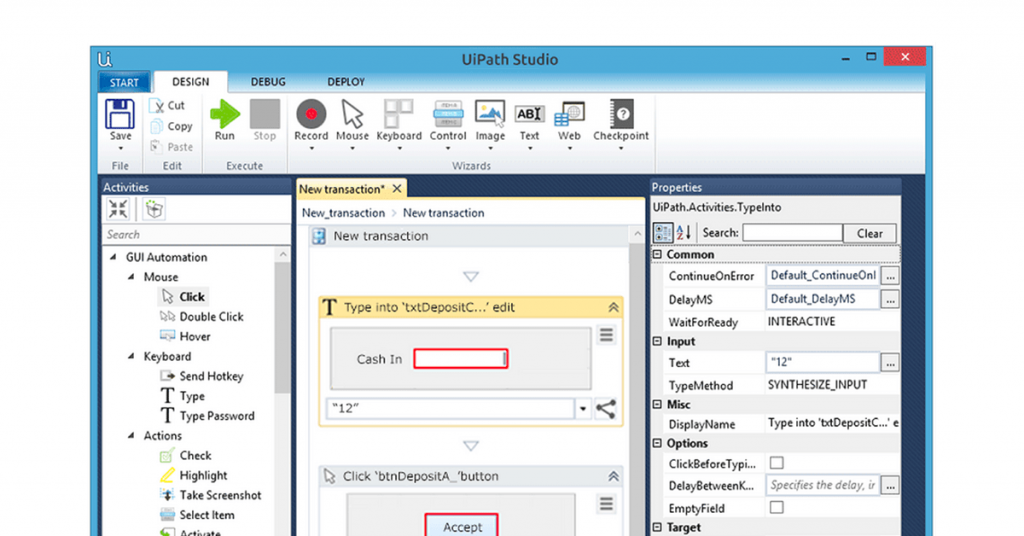
Task: Click New_transaction breadcrumb link
Action: point(344,213)
